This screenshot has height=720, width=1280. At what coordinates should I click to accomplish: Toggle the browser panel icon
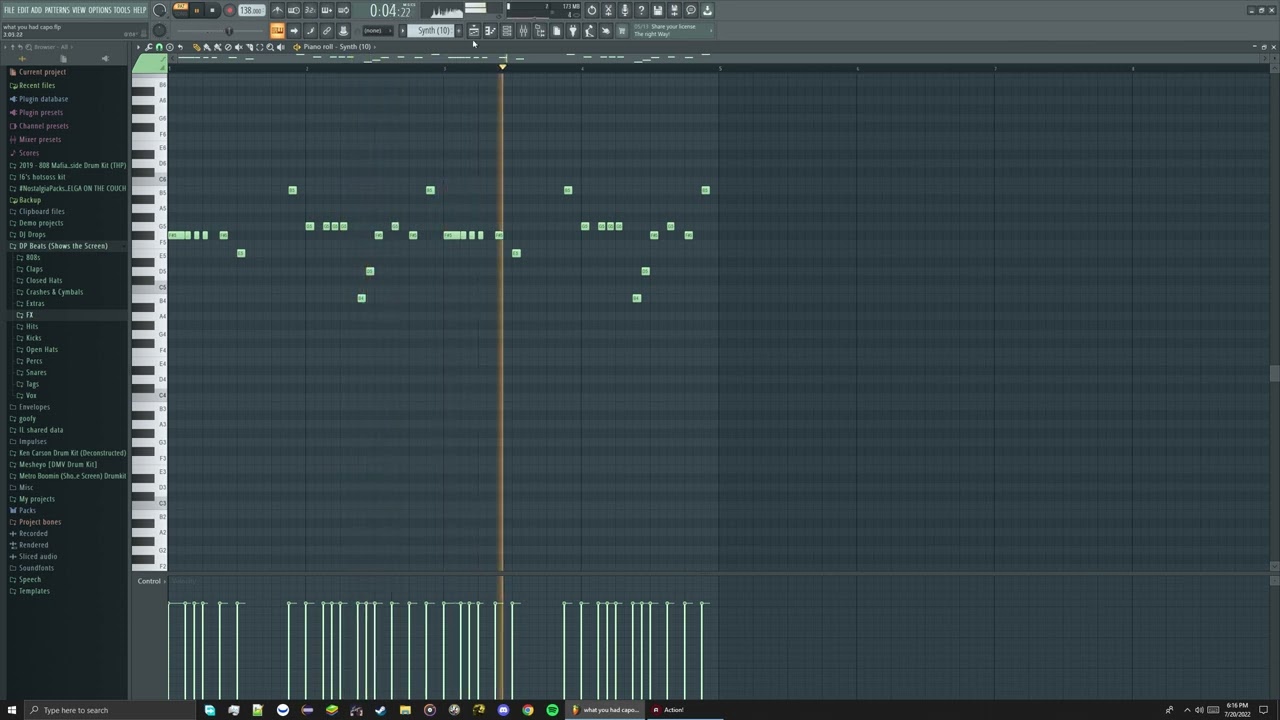point(540,31)
